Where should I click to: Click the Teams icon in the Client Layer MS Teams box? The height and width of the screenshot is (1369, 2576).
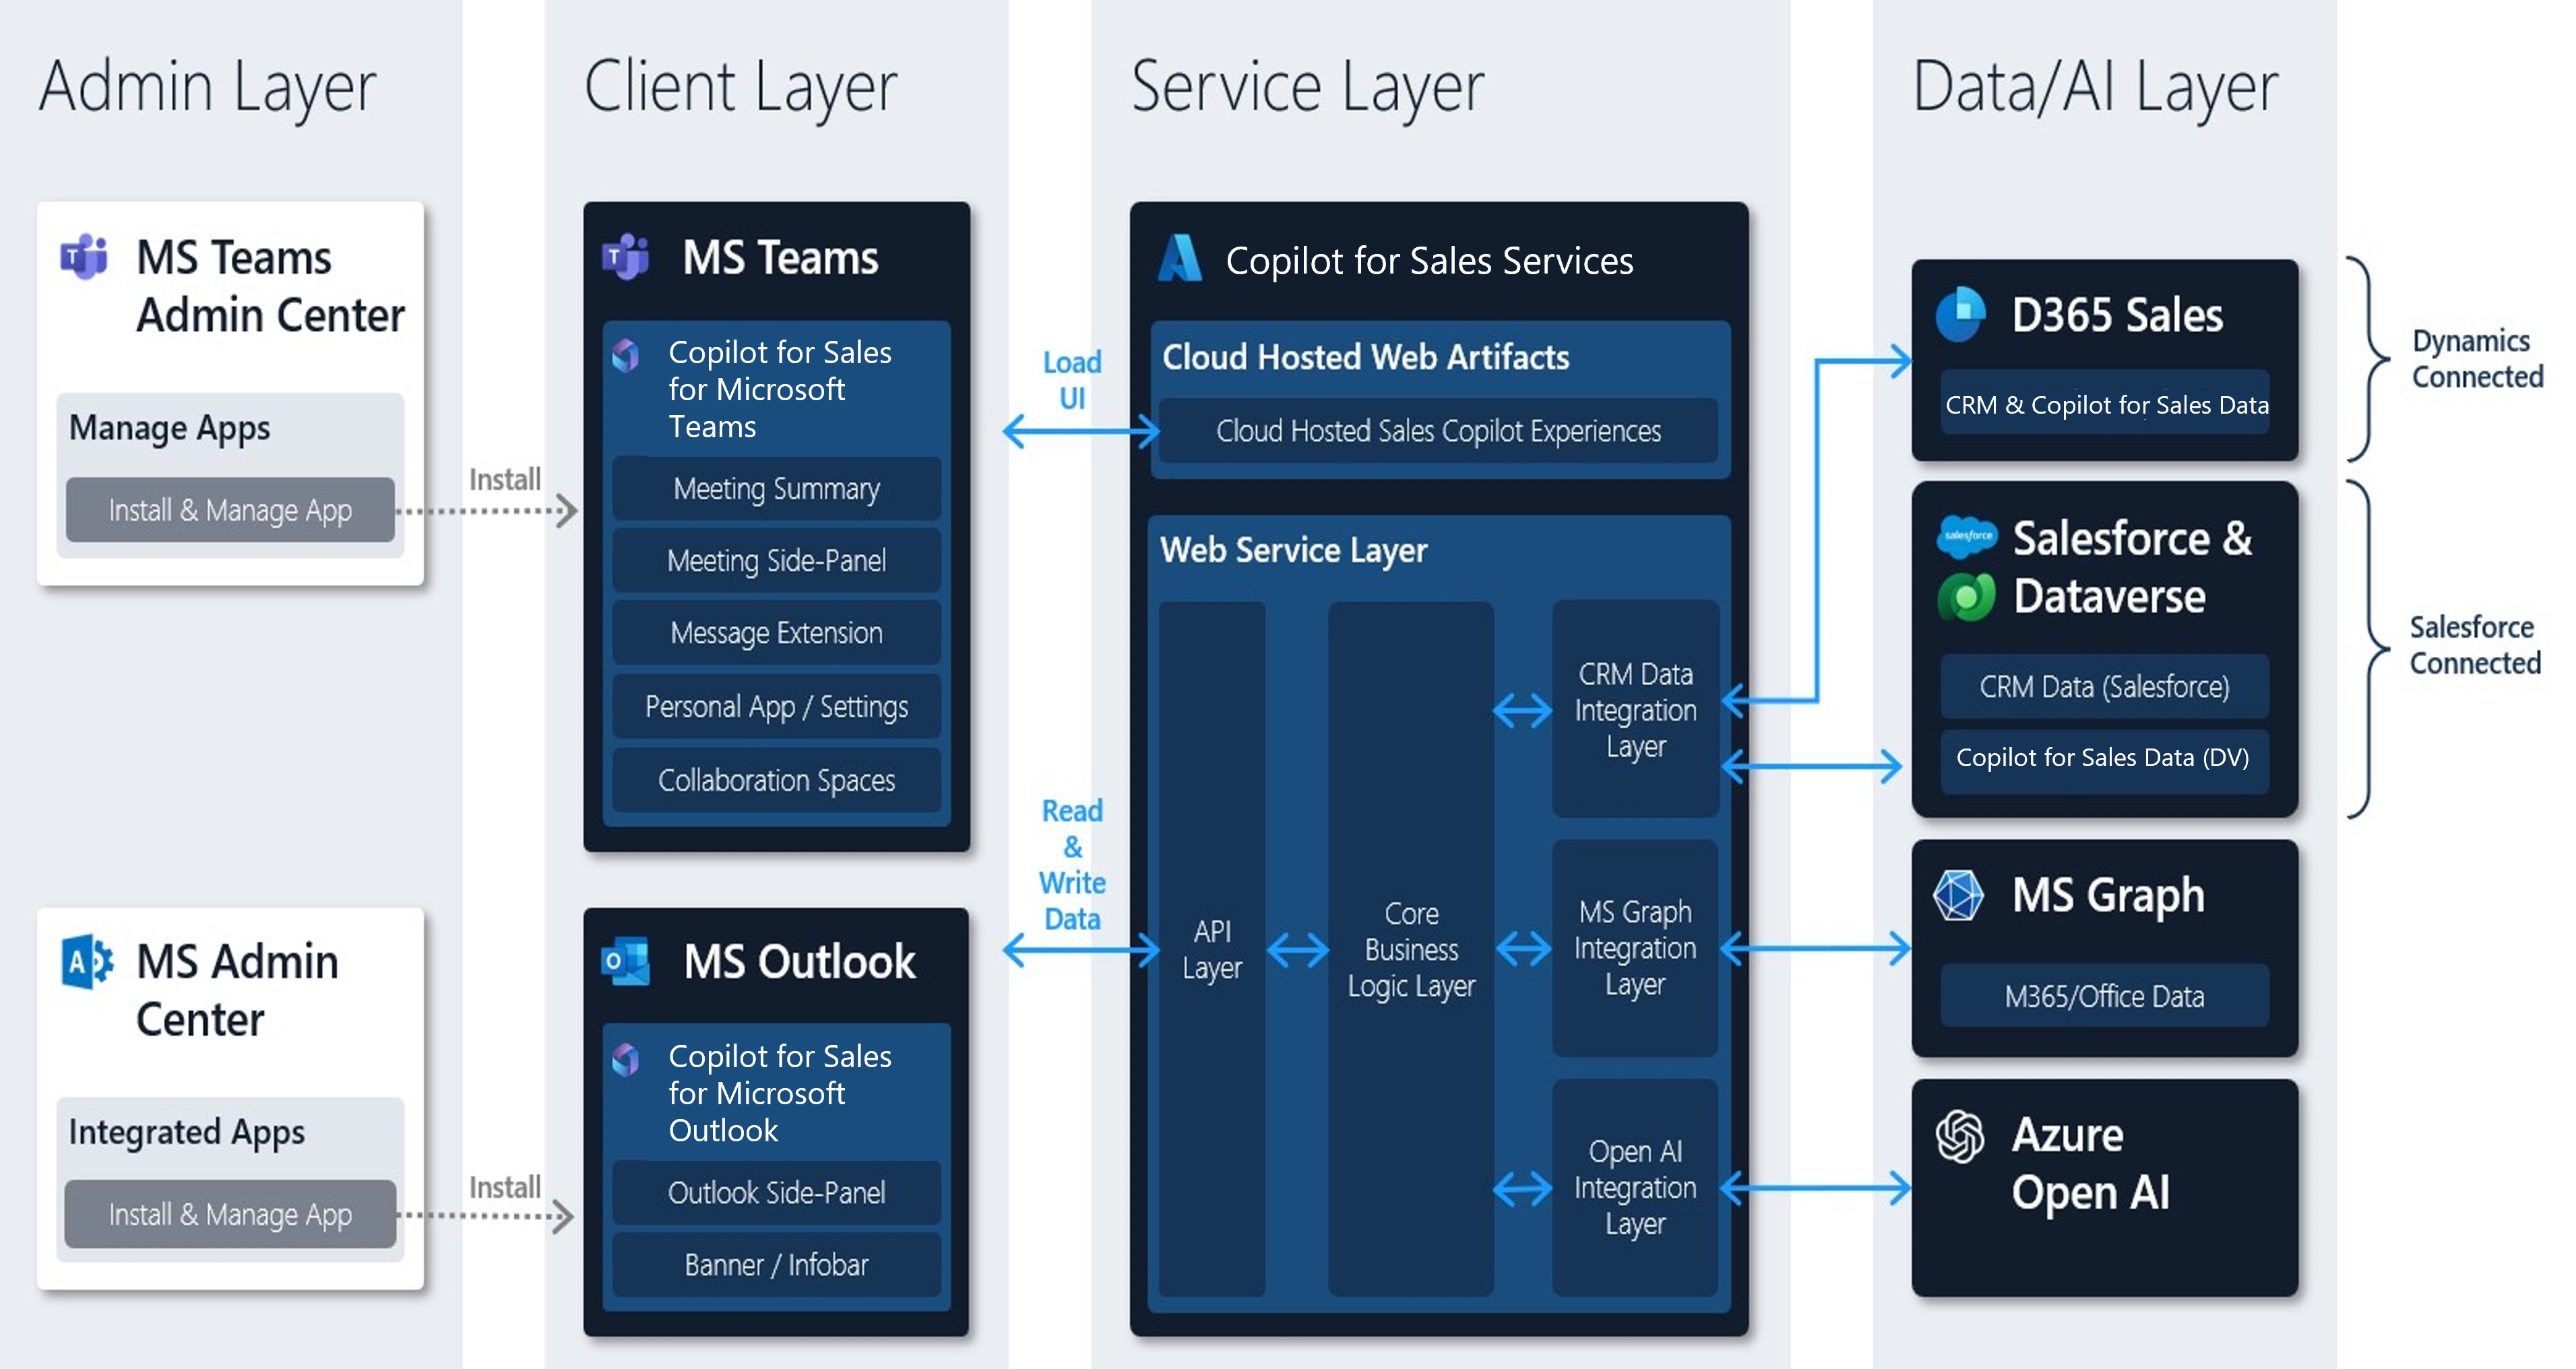626,257
